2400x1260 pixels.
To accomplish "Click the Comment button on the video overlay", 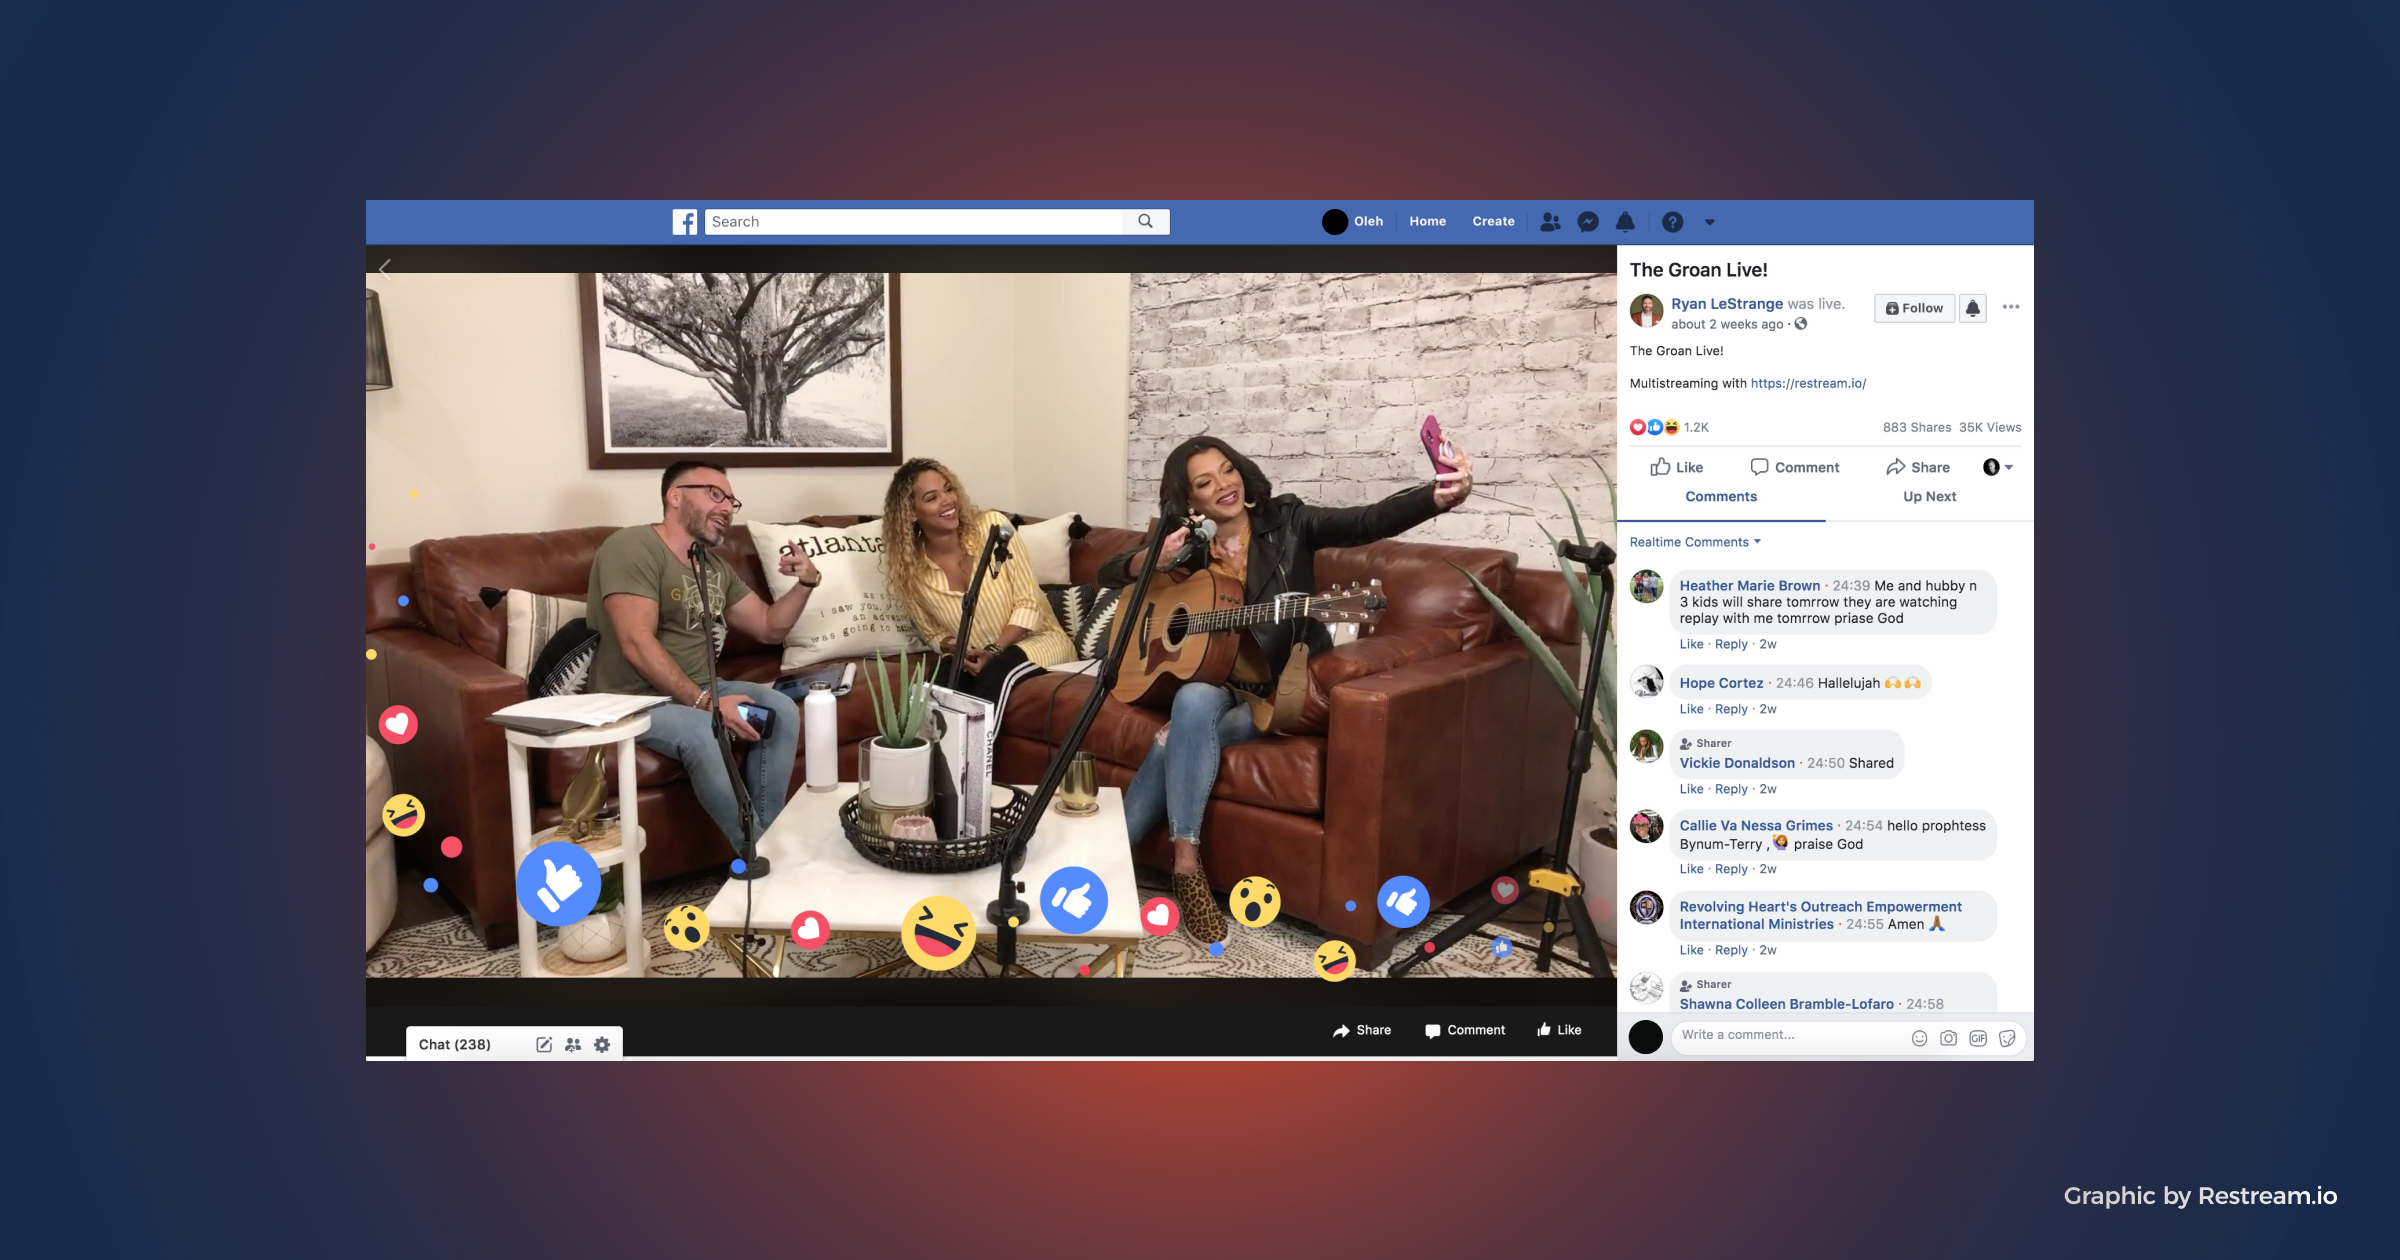I will click(x=1465, y=1030).
